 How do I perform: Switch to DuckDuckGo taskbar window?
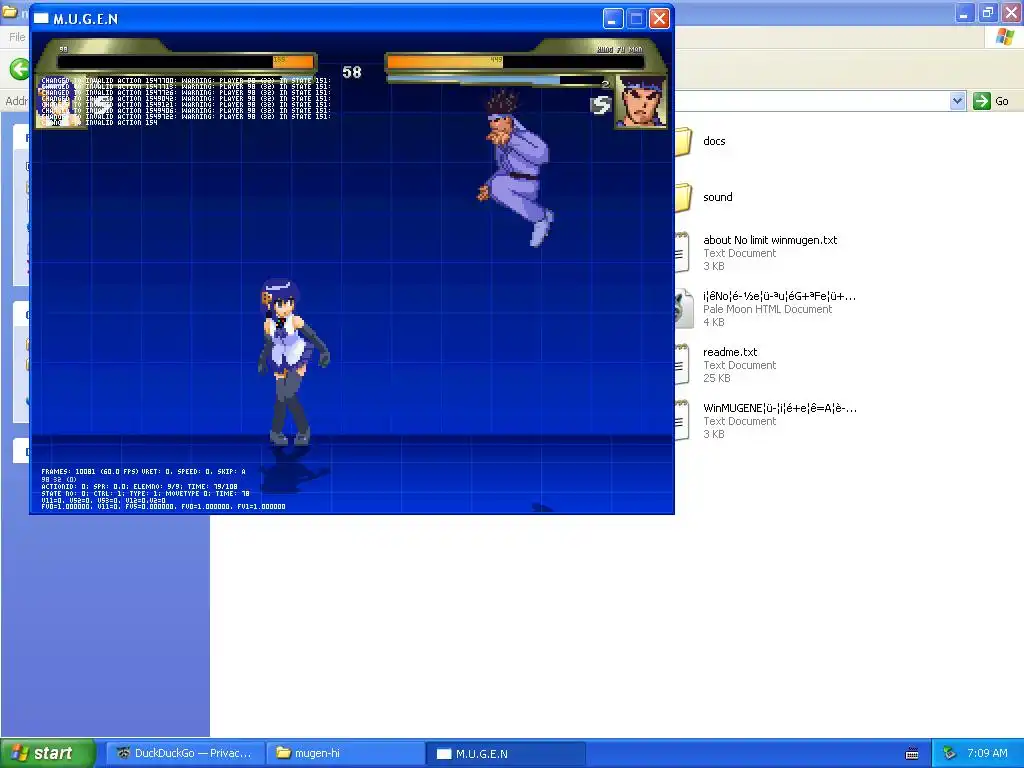(x=184, y=753)
